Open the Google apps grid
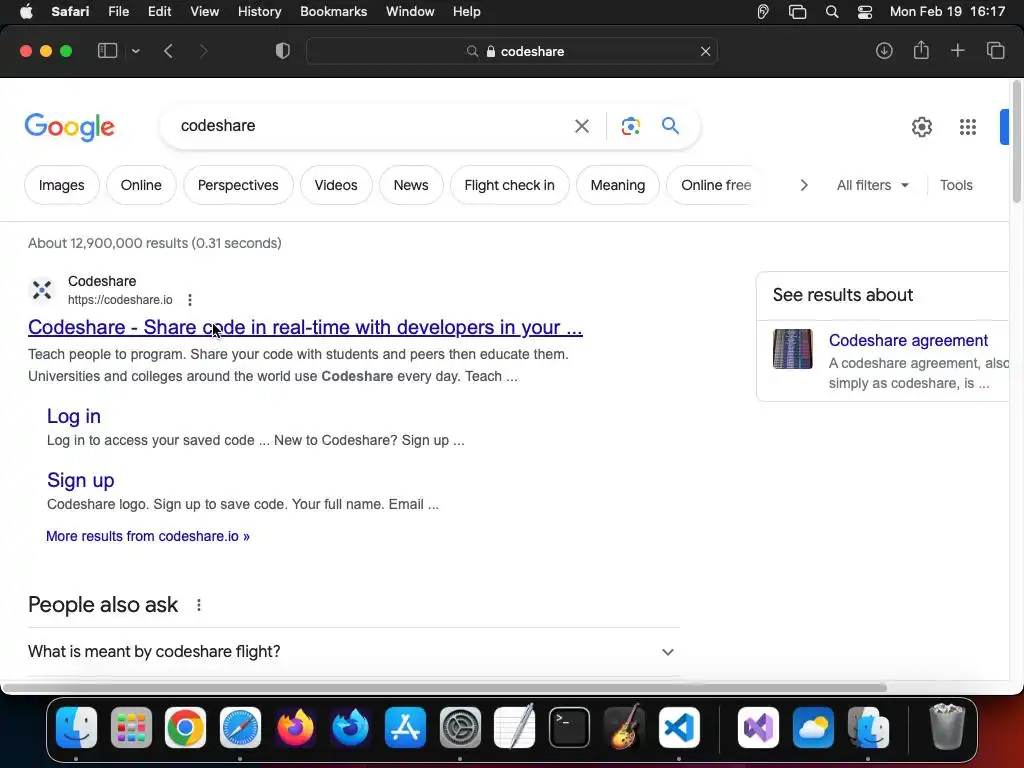 (x=968, y=127)
